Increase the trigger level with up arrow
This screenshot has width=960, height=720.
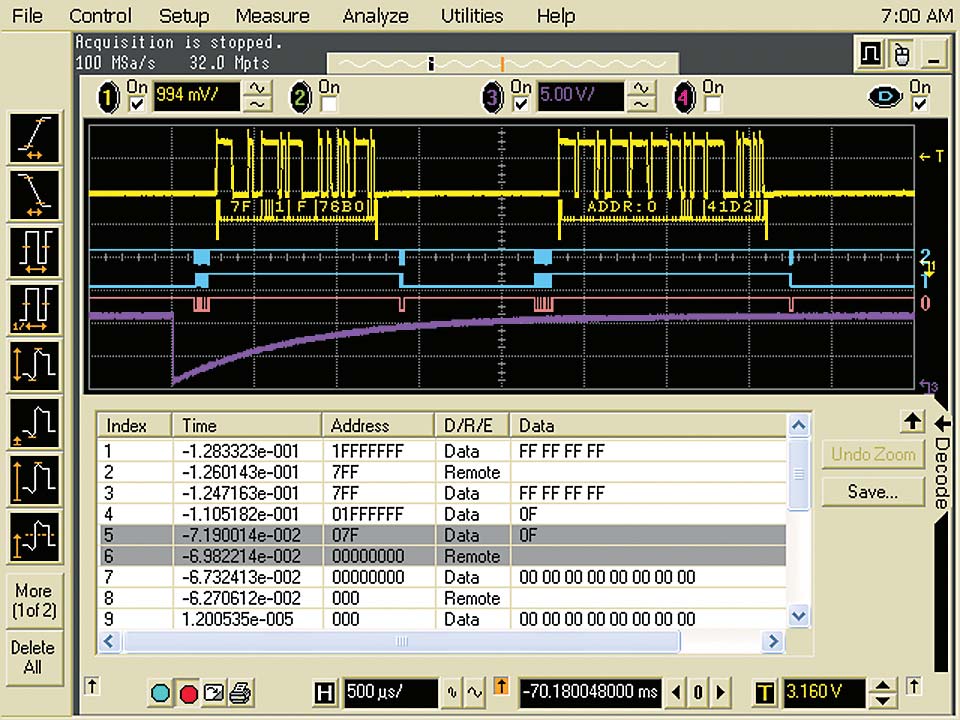point(882,685)
